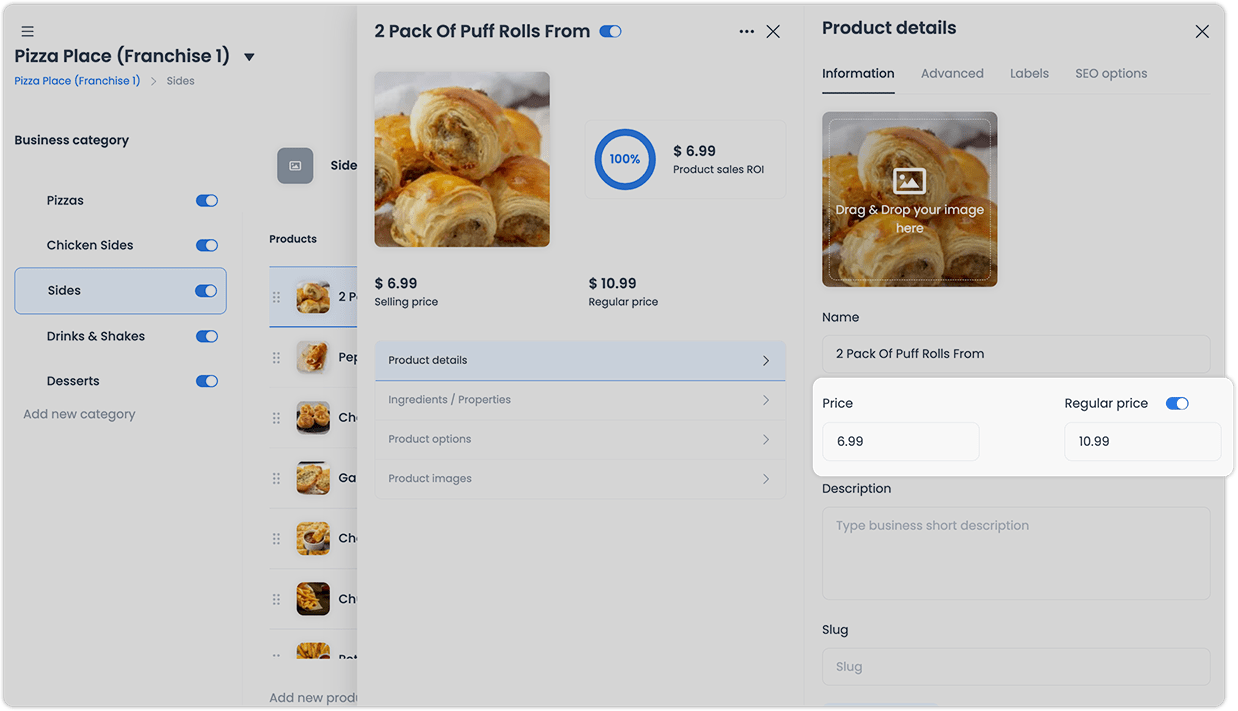The height and width of the screenshot is (711, 1238).
Task: Click the product Name input field
Action: [x=1016, y=354]
